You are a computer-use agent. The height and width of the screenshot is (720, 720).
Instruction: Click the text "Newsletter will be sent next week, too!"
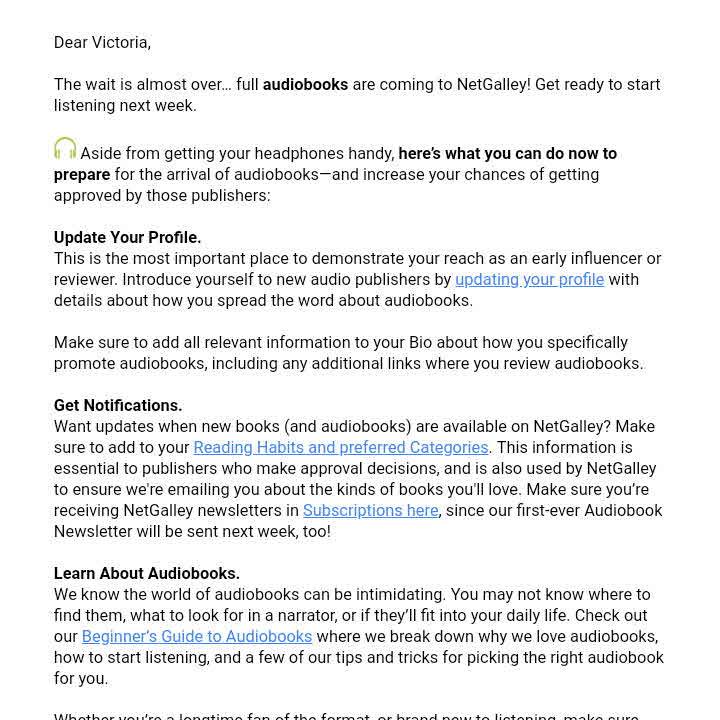(x=192, y=531)
